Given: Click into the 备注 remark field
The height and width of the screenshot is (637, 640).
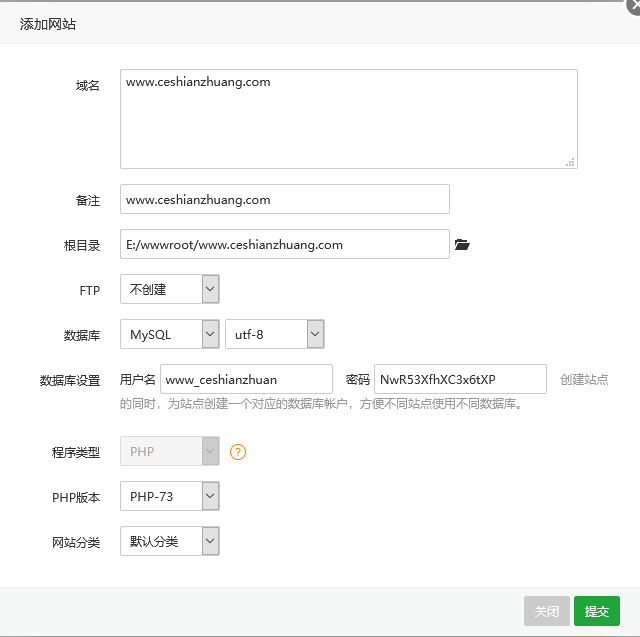Looking at the screenshot, I should [x=285, y=199].
